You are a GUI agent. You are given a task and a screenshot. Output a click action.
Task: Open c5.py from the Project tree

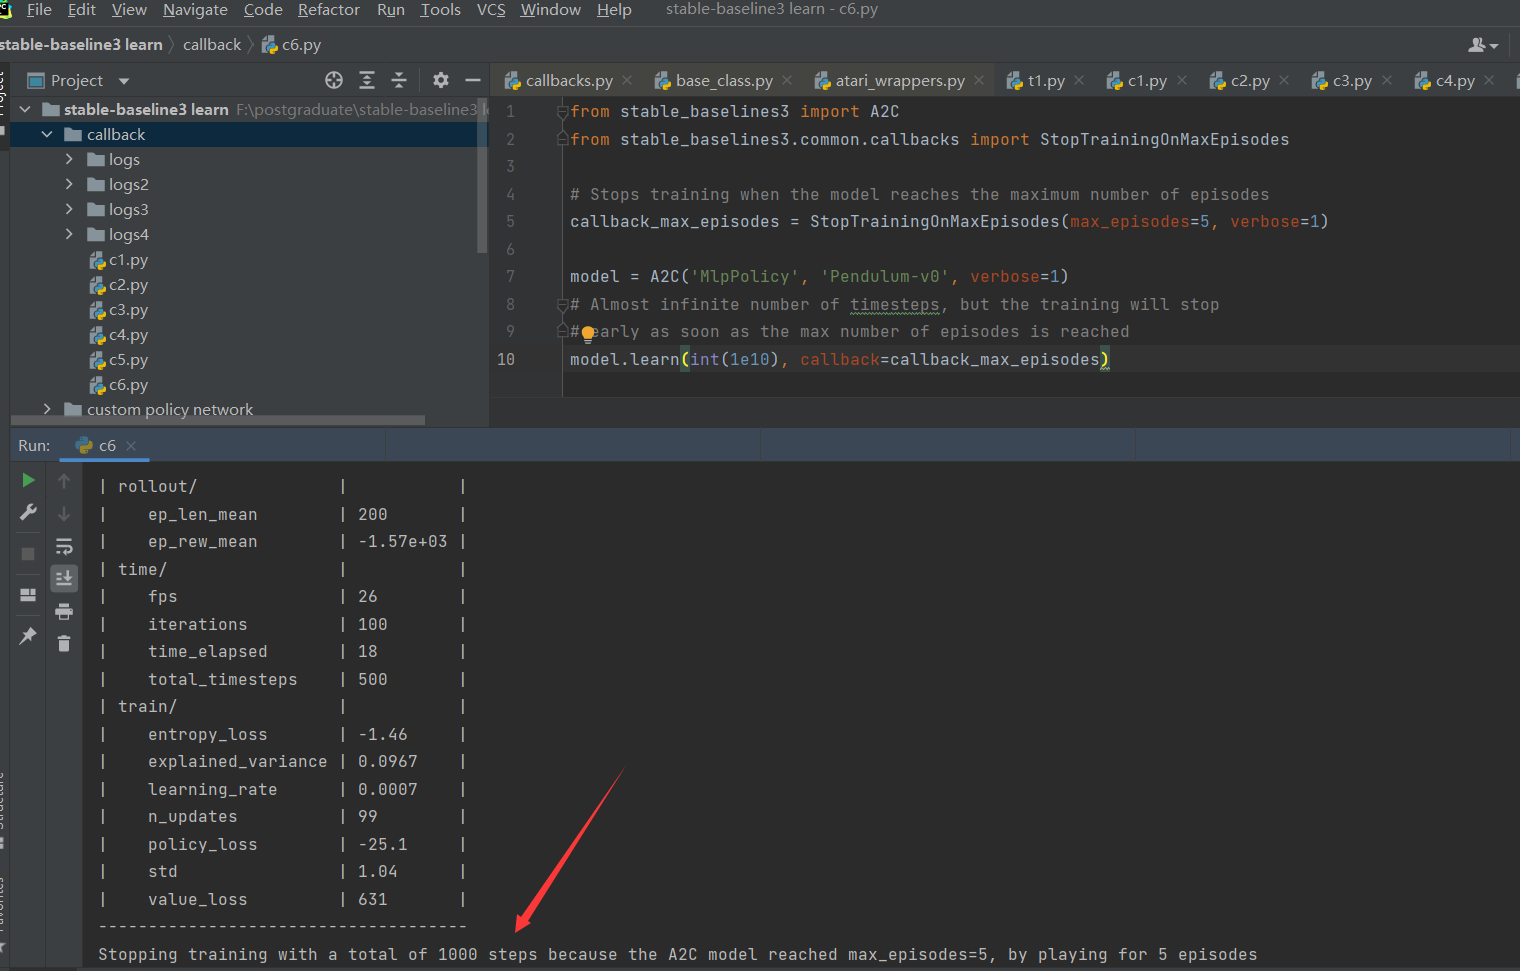(x=130, y=359)
